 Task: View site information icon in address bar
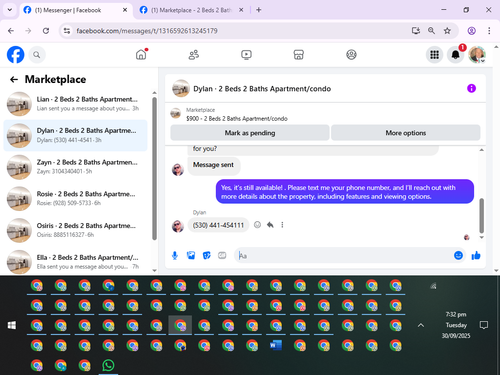pyautogui.click(x=67, y=31)
